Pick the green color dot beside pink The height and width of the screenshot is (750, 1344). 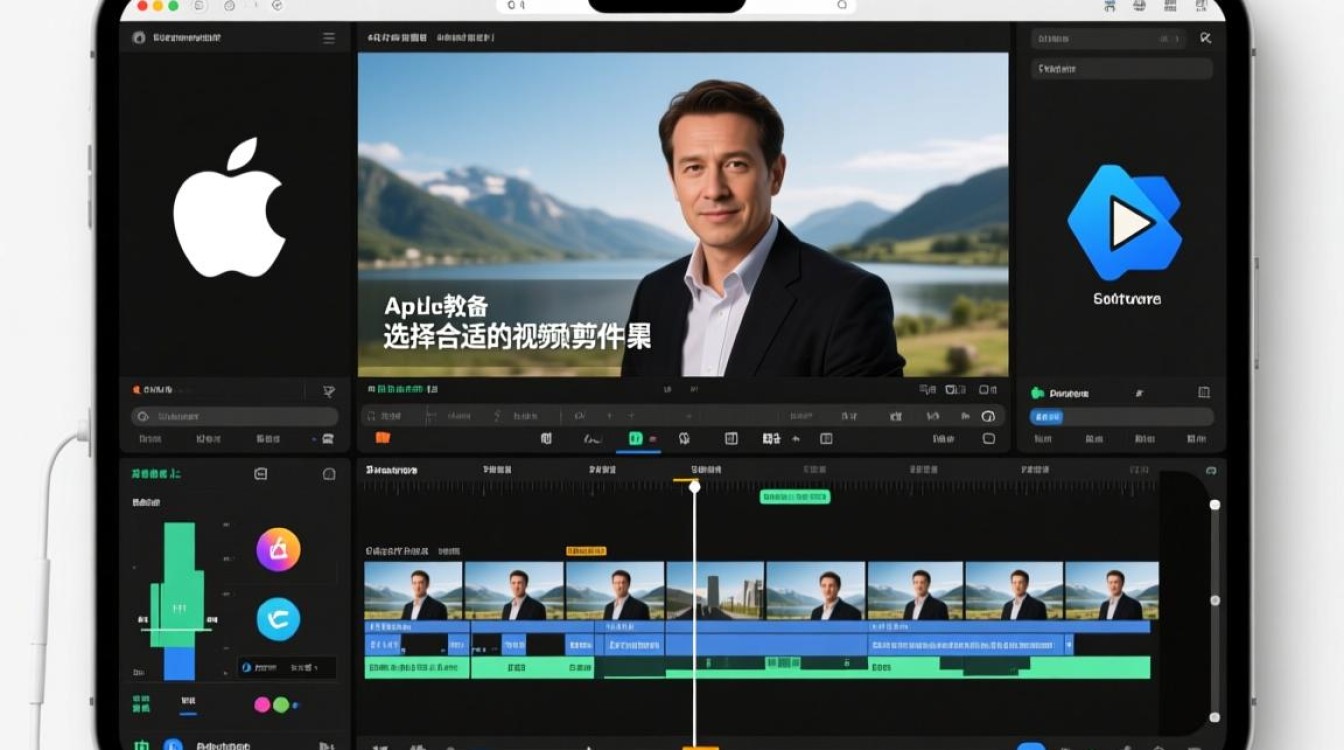(x=281, y=705)
